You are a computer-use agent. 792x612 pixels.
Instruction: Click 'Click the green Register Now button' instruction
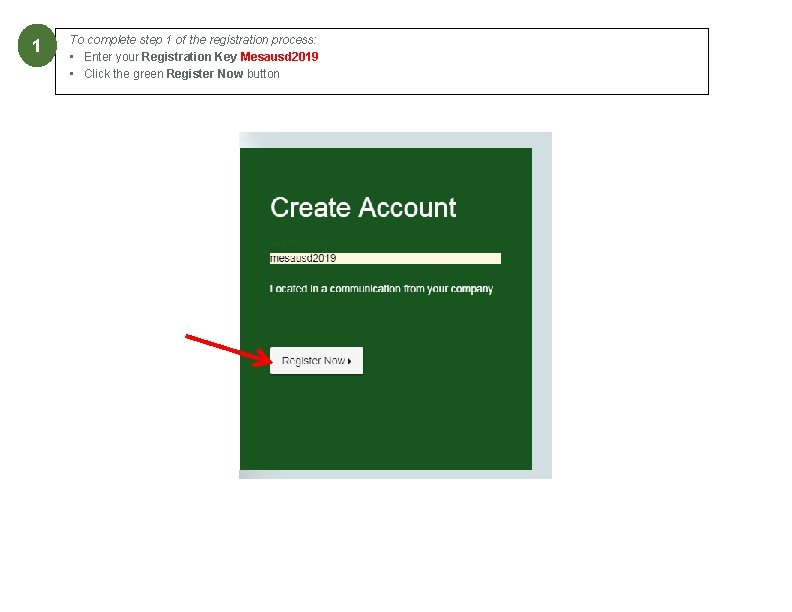[182, 74]
